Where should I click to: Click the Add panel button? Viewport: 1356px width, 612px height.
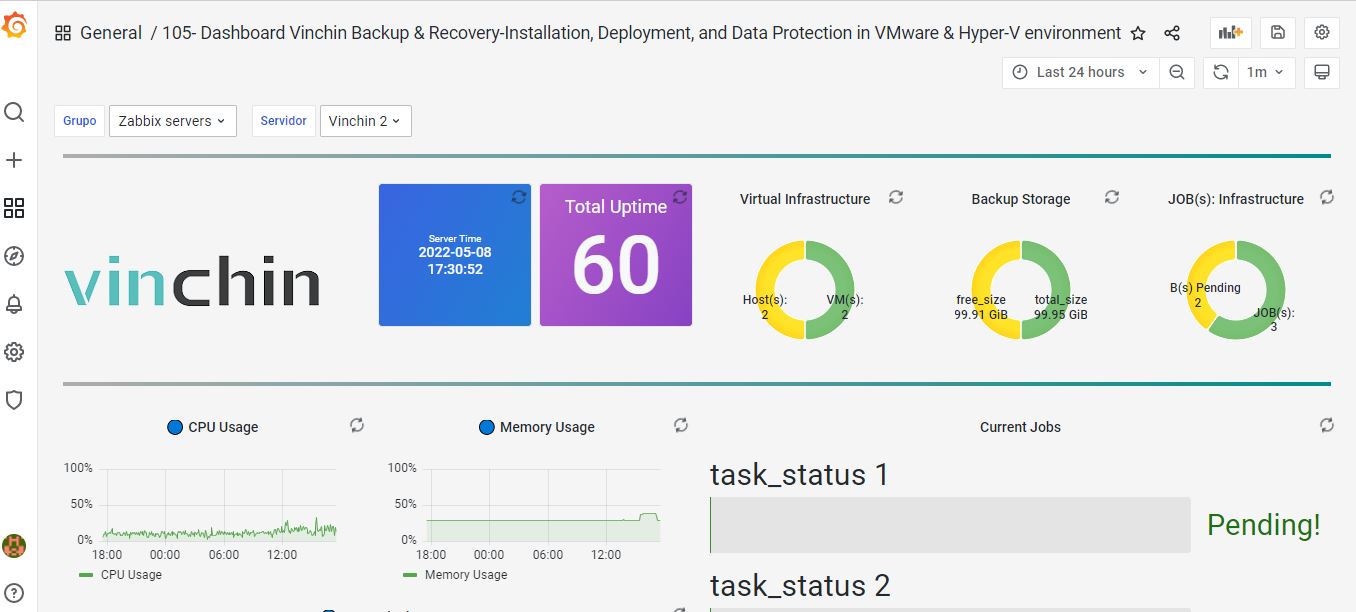click(x=1230, y=33)
